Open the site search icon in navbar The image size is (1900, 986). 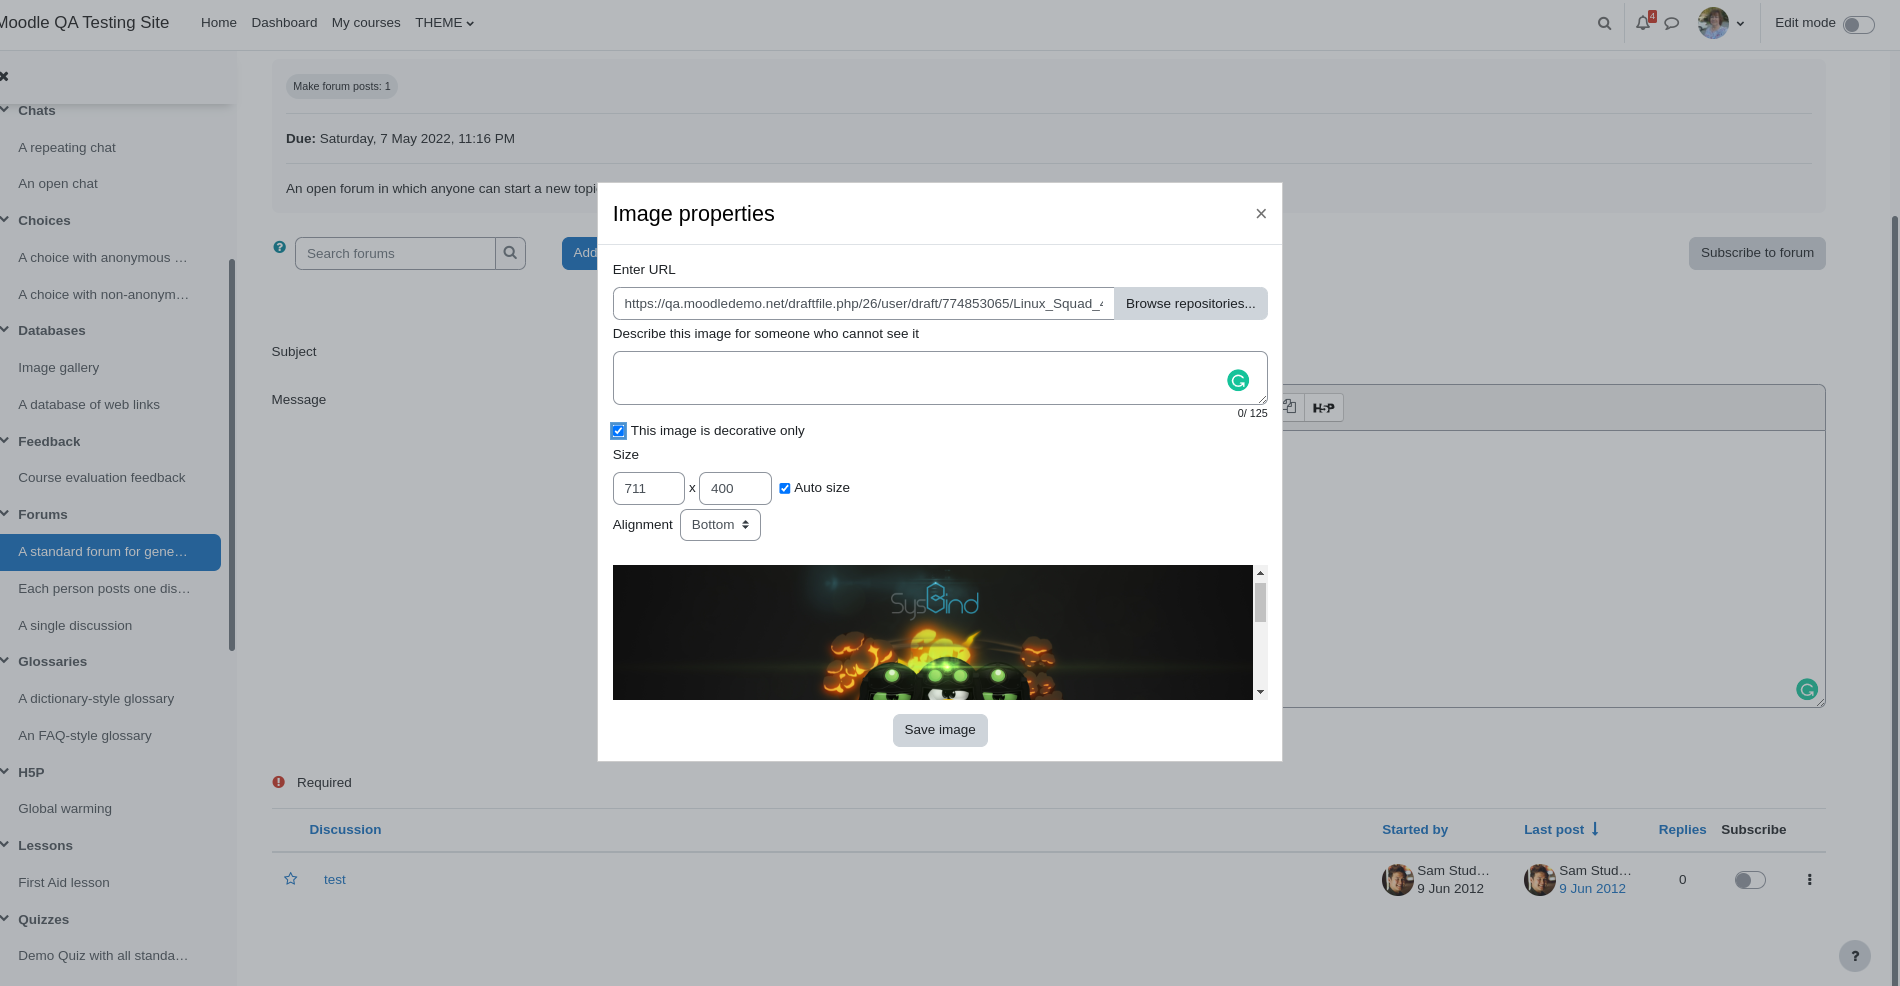click(1604, 23)
